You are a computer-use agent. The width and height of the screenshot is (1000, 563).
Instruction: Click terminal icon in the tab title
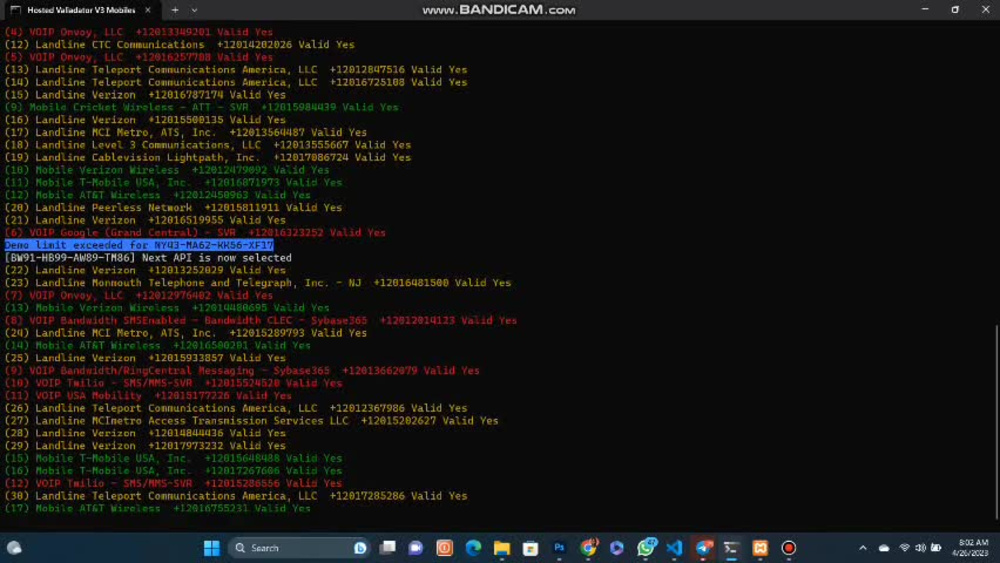coord(16,10)
